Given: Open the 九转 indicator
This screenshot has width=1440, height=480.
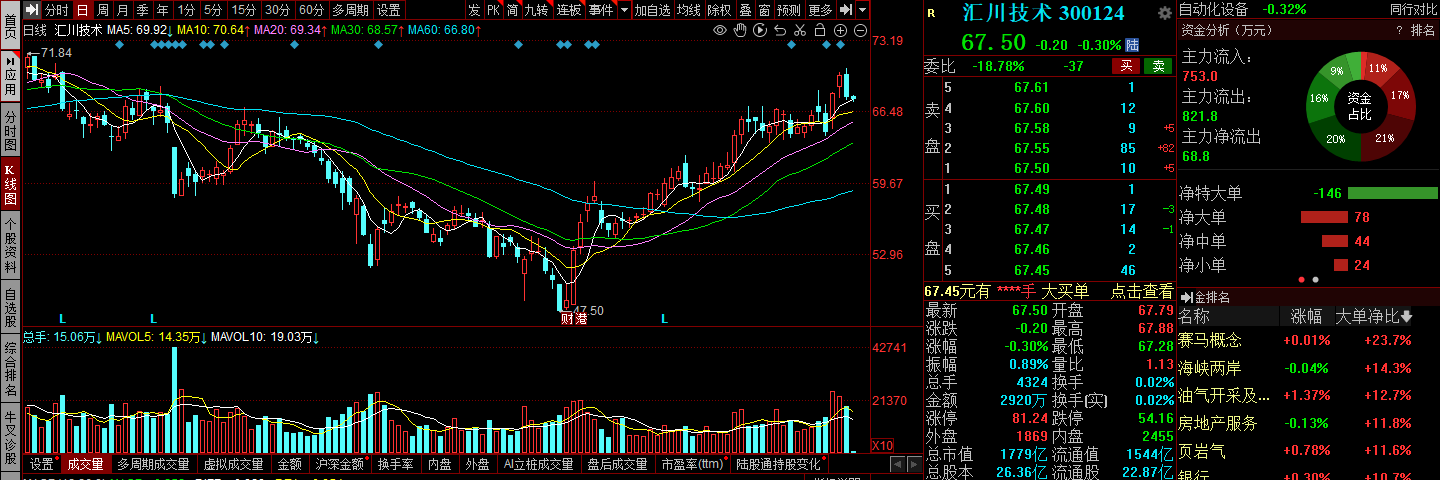Looking at the screenshot, I should click(x=537, y=10).
